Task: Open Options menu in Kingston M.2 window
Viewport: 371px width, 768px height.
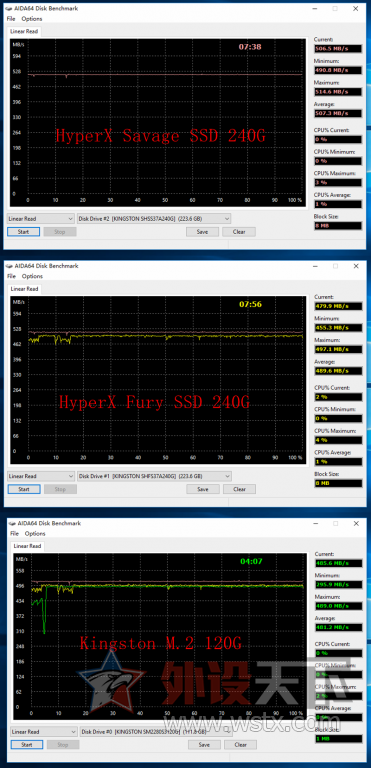Action: click(x=35, y=533)
